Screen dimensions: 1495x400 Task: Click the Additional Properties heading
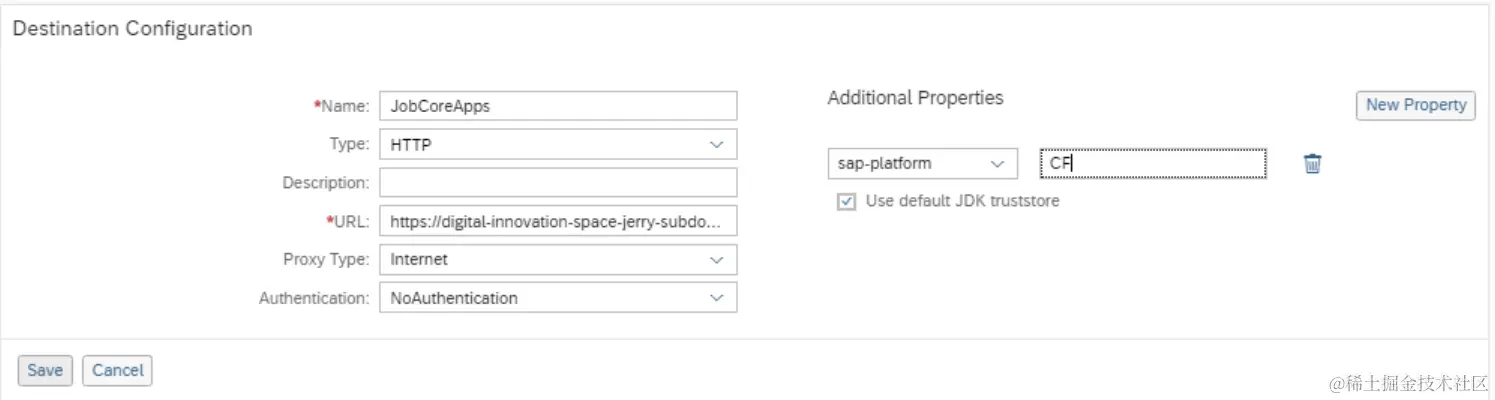click(915, 98)
